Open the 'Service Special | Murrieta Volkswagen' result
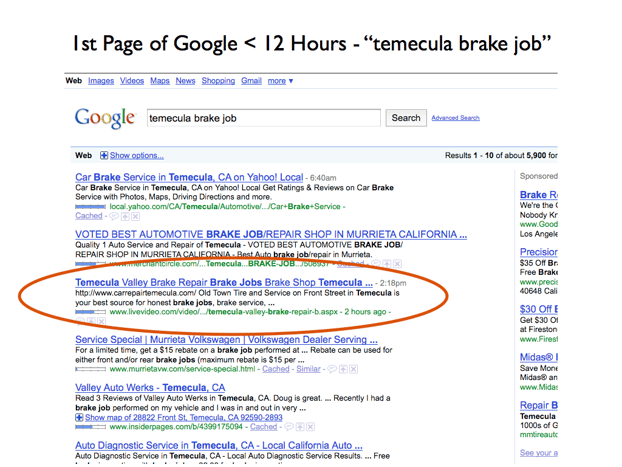Viewport: 622px width, 467px height. coord(226,340)
